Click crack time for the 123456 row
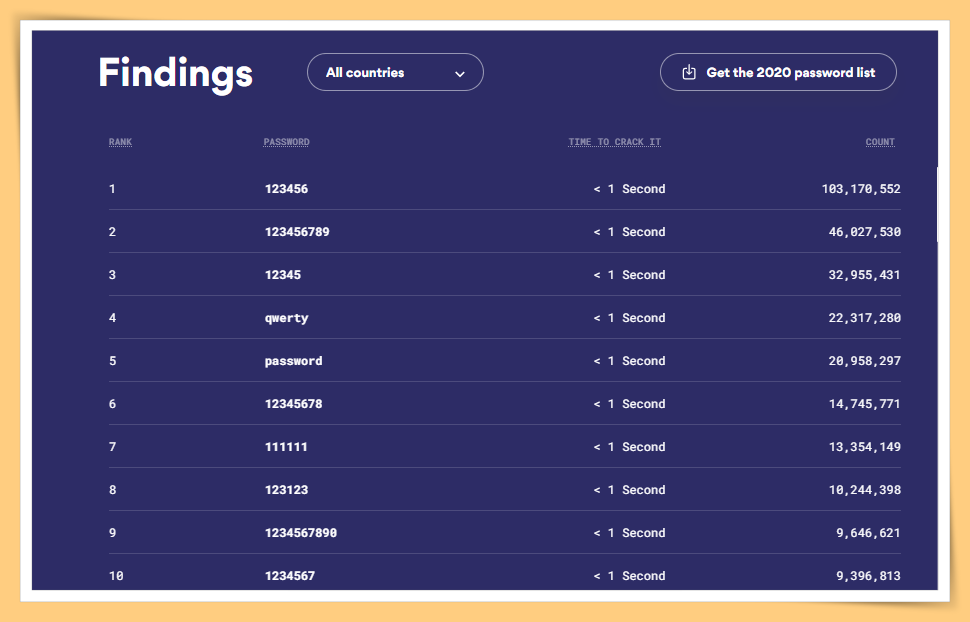970x622 pixels. [x=629, y=189]
